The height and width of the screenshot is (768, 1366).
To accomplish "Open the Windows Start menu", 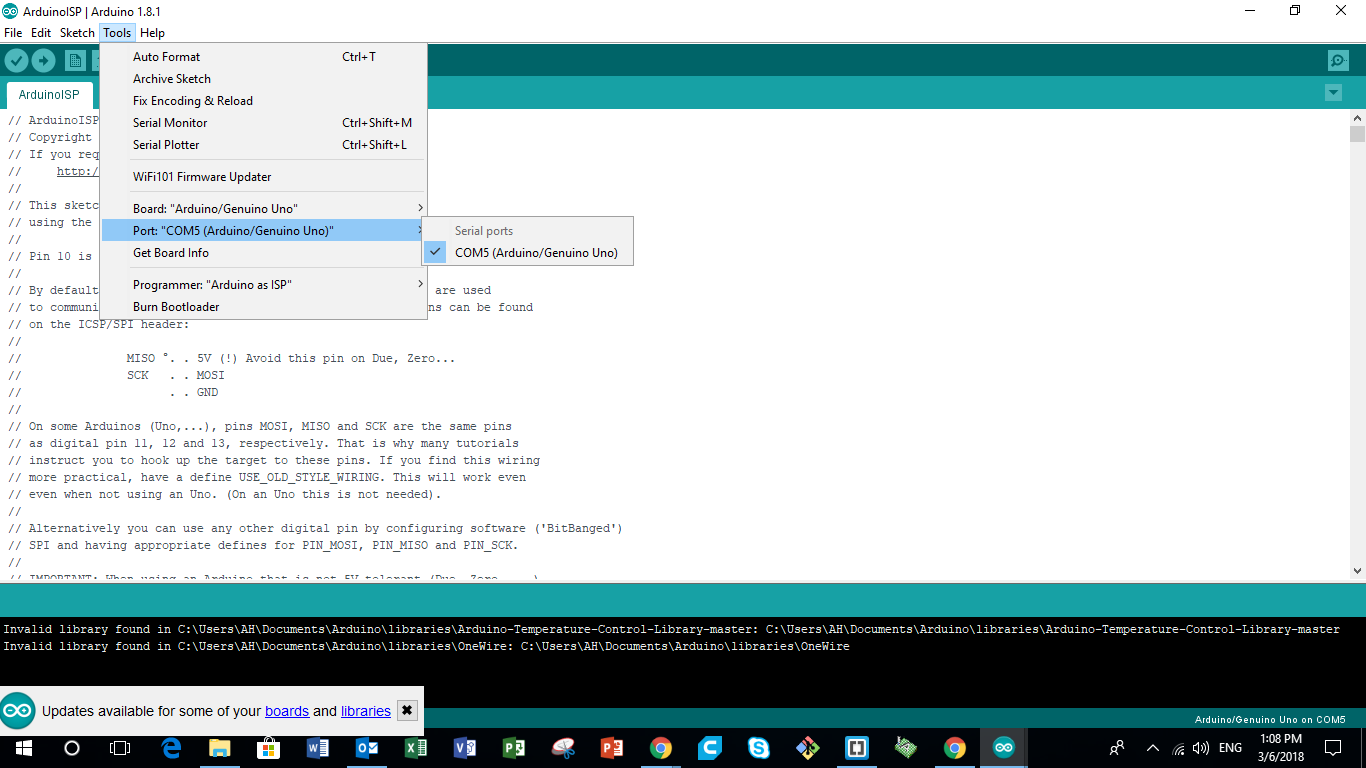I will (x=23, y=748).
